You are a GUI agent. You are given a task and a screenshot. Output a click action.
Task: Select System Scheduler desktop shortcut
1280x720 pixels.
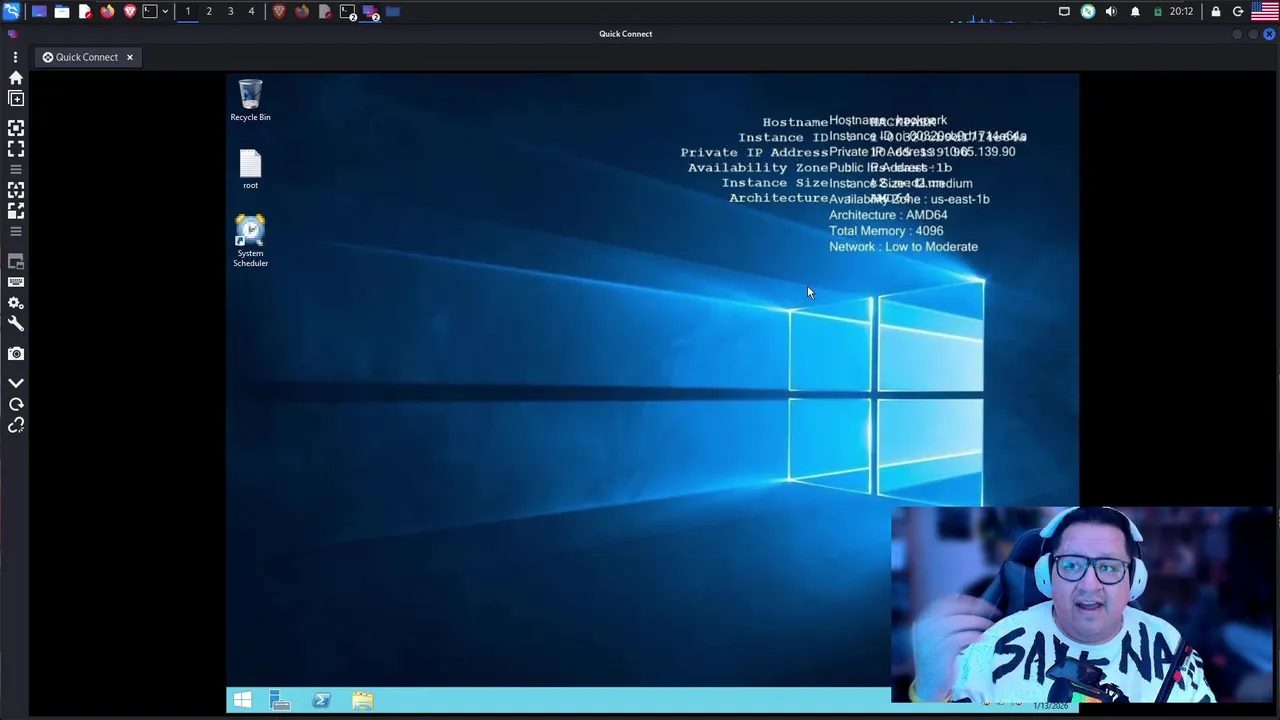(250, 241)
